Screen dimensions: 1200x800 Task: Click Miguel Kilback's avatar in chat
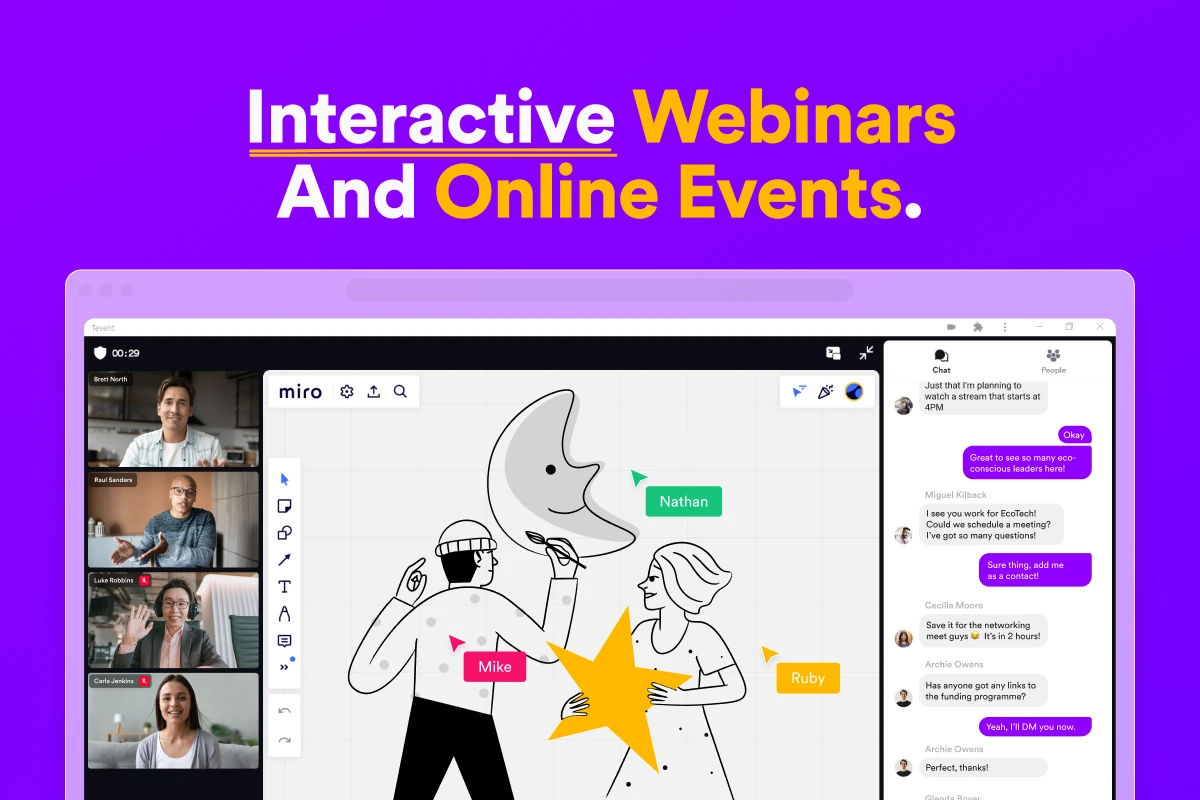click(x=904, y=535)
